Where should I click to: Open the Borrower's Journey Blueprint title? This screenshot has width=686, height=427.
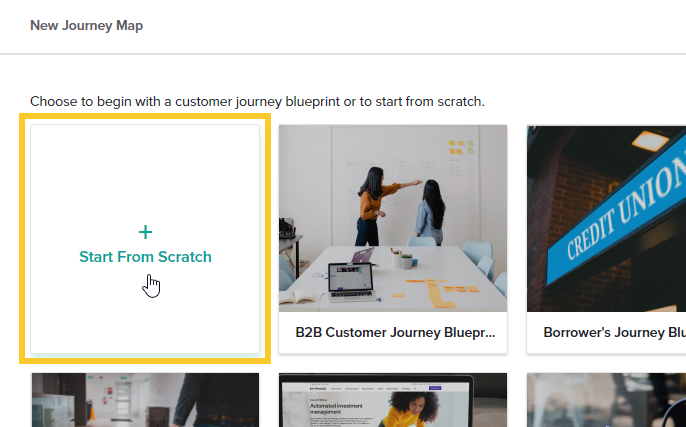point(613,332)
